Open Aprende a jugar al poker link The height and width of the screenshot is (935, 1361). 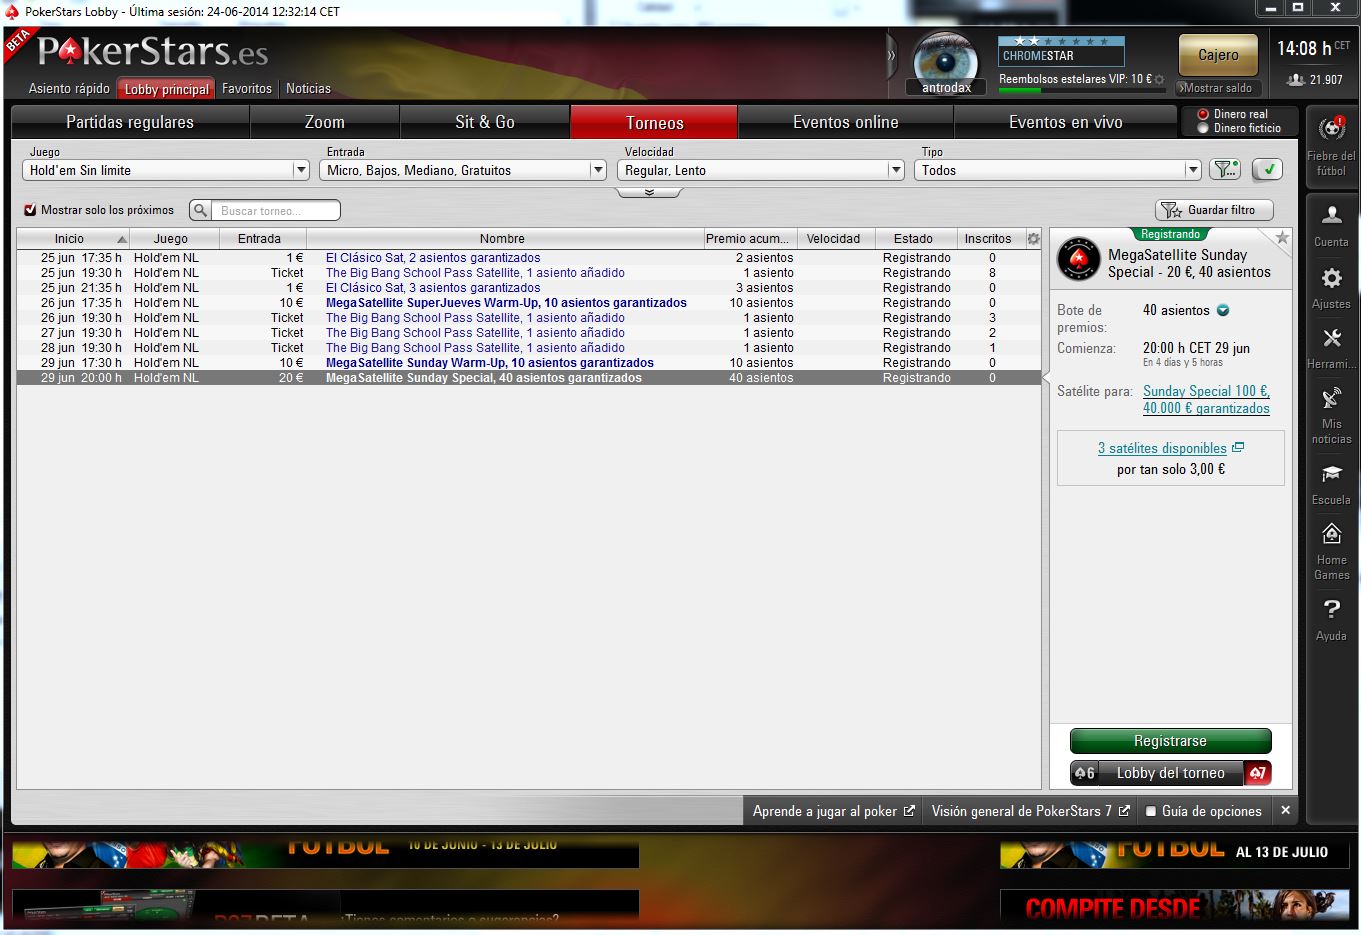click(833, 811)
